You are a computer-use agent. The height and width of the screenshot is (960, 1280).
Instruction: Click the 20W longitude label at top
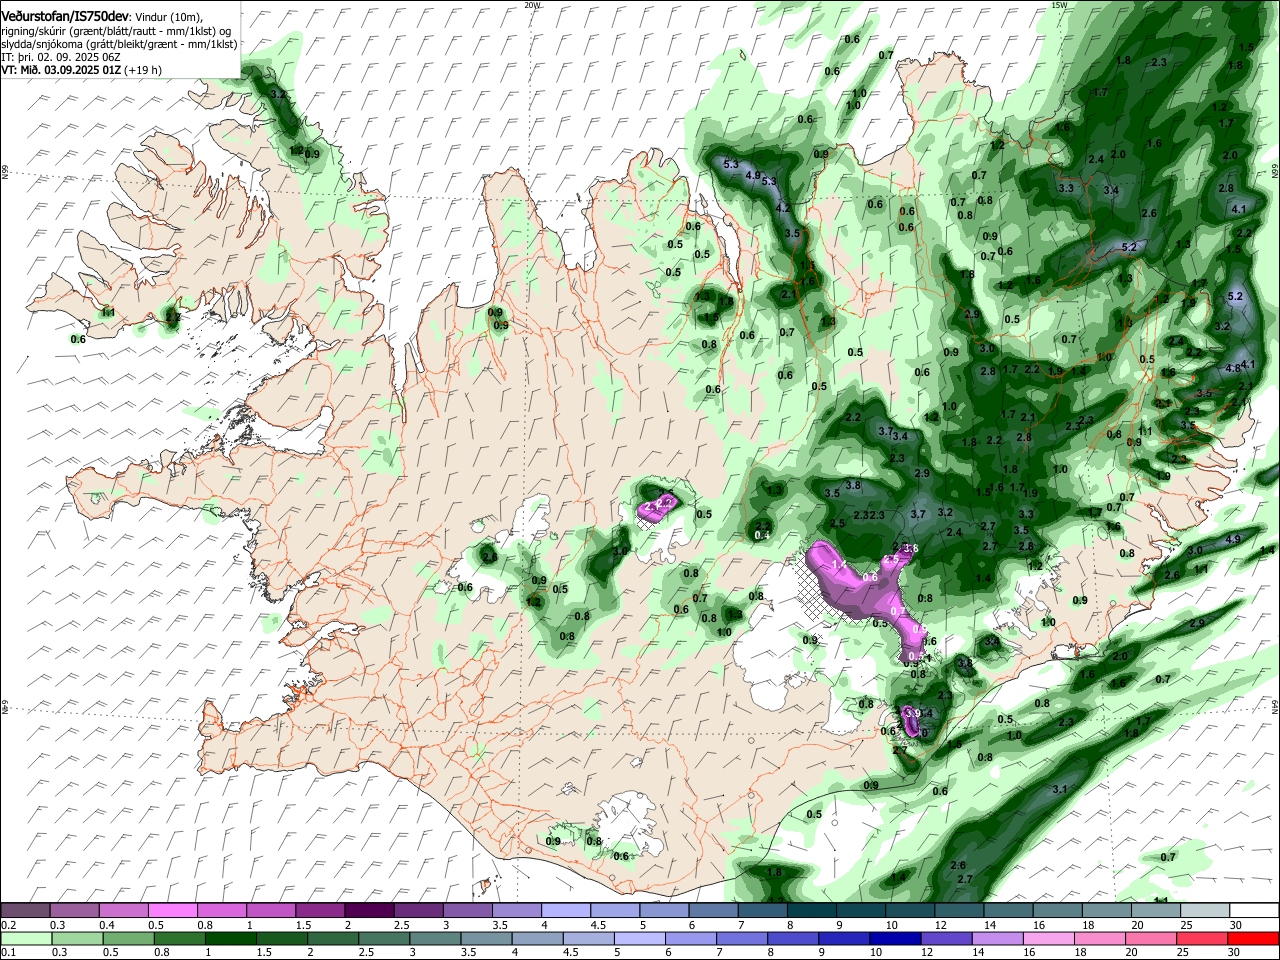[532, 5]
